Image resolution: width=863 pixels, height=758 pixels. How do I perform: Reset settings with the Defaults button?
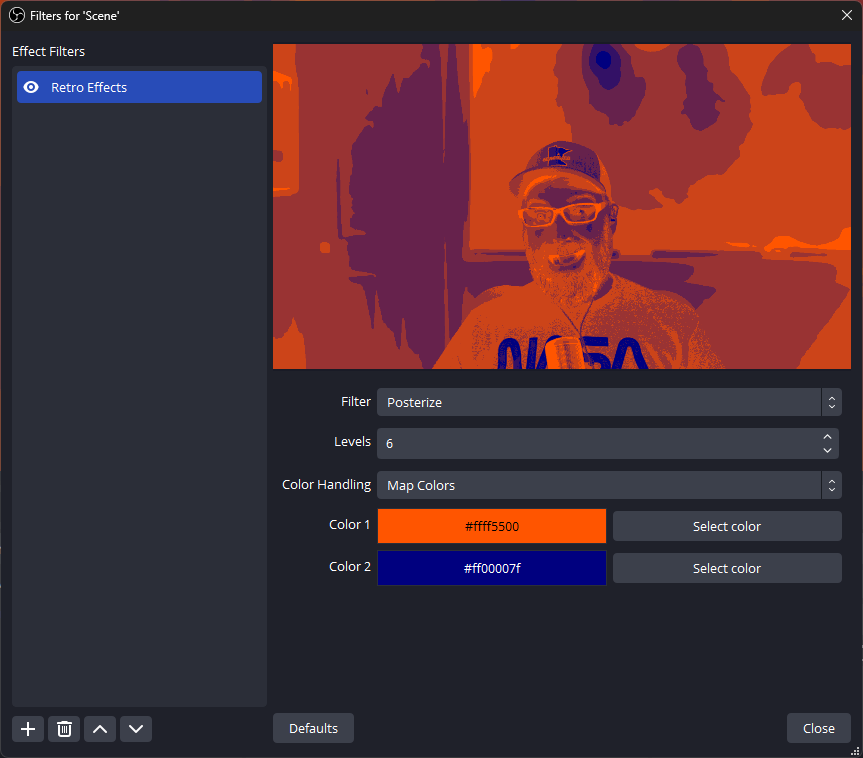point(313,728)
